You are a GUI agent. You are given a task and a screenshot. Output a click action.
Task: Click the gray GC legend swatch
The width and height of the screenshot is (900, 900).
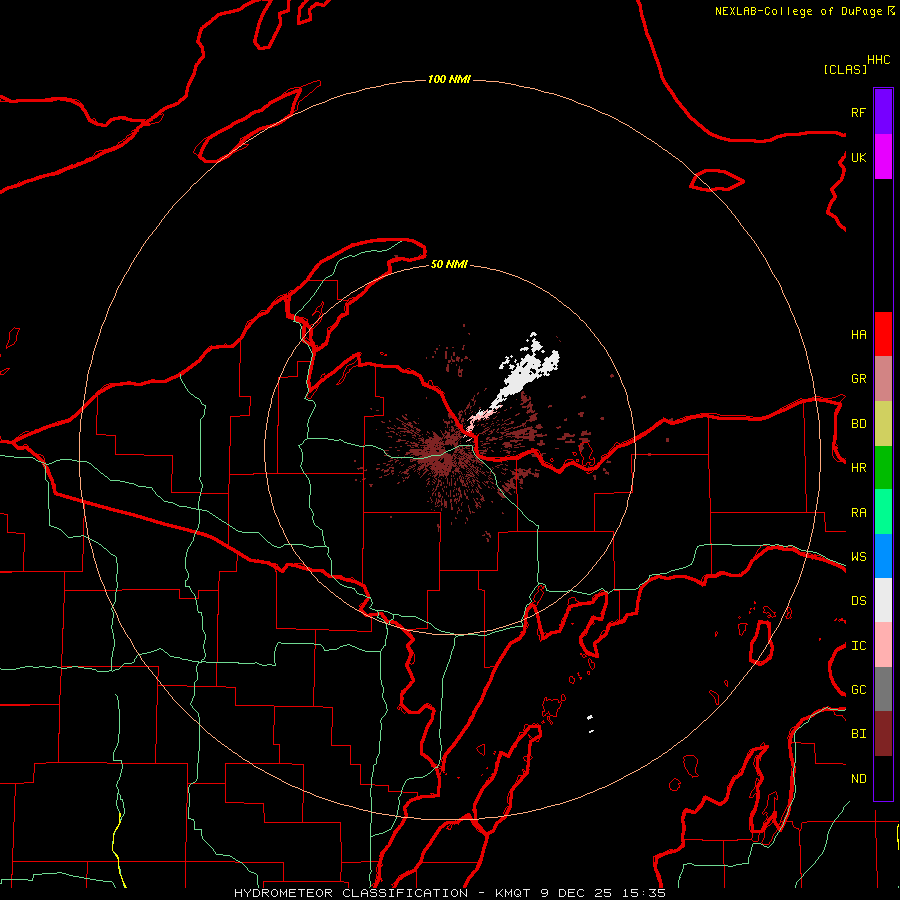(883, 689)
